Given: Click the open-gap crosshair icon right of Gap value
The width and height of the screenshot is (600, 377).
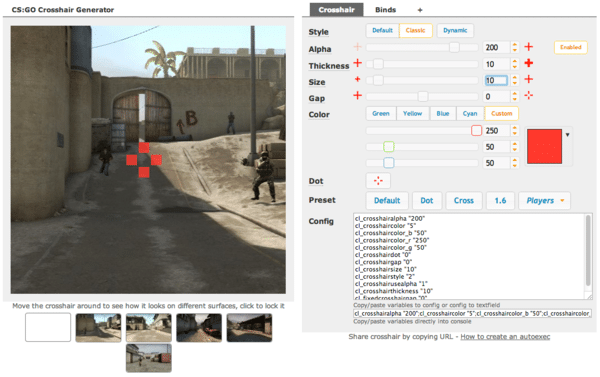Looking at the screenshot, I should pyautogui.click(x=528, y=95).
